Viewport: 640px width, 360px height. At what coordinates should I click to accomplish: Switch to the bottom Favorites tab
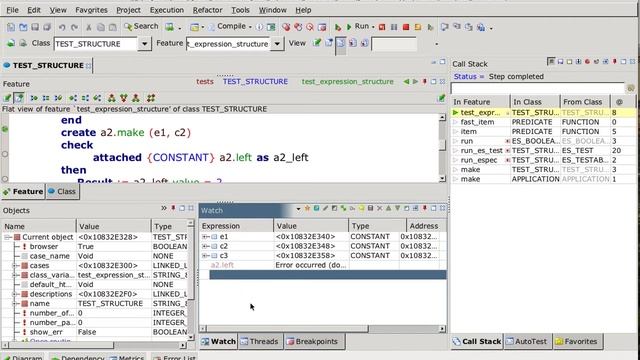tap(577, 342)
